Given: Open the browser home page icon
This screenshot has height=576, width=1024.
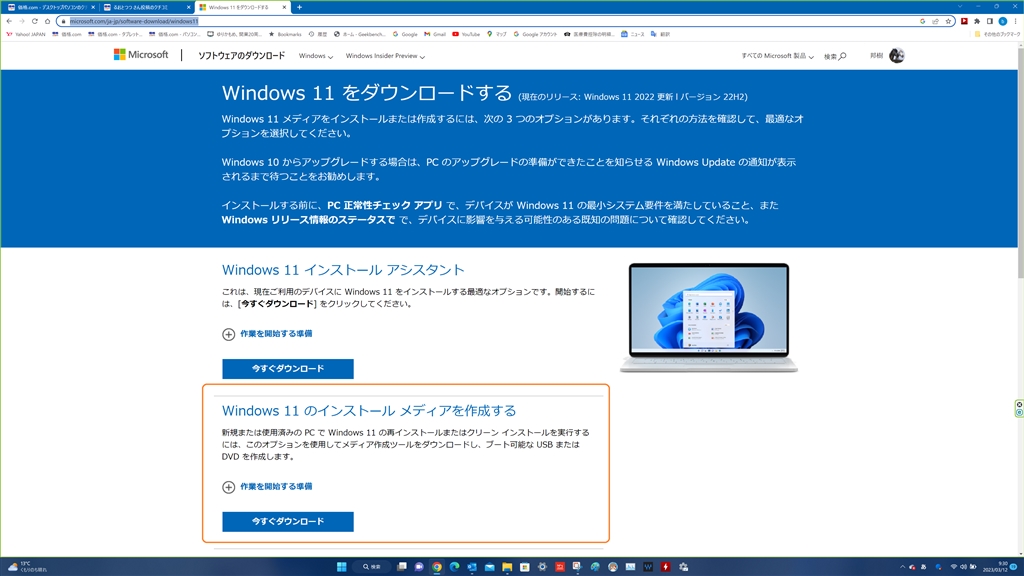Looking at the screenshot, I should [x=47, y=21].
